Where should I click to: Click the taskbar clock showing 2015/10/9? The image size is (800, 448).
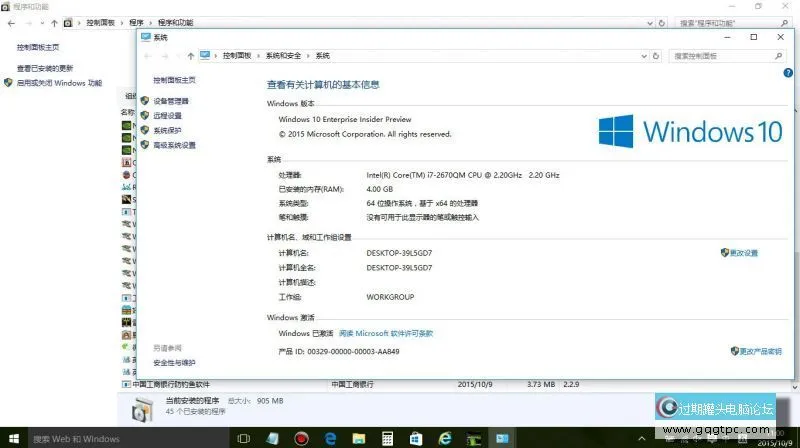tap(774, 439)
